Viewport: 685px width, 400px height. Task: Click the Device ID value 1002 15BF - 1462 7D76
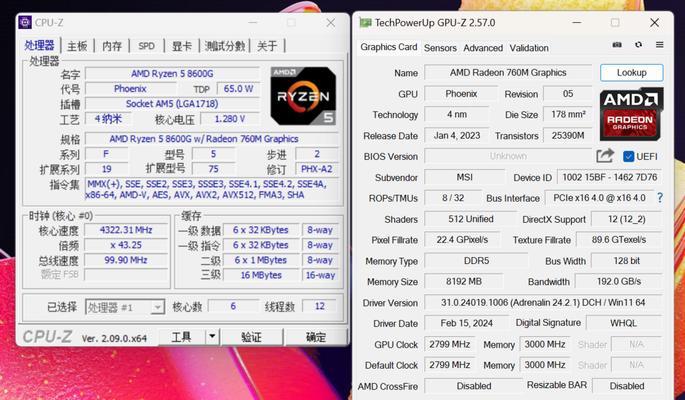(x=609, y=177)
